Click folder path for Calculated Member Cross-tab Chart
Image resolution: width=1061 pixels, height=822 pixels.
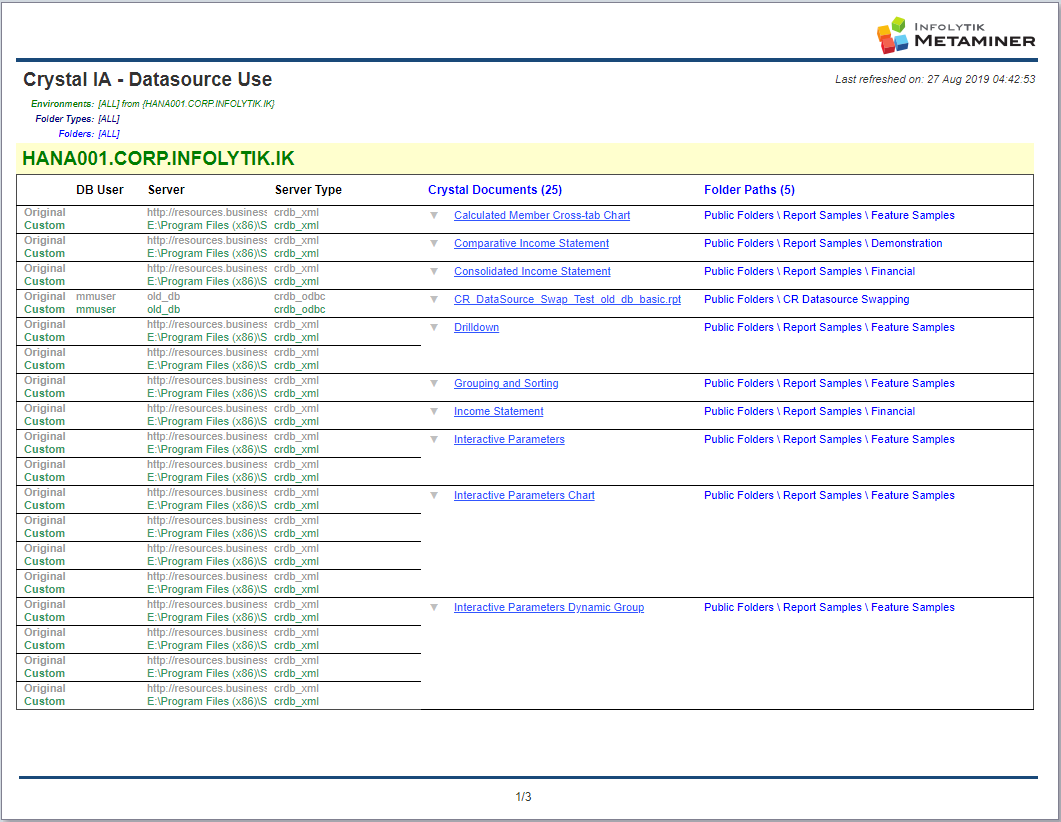[829, 215]
